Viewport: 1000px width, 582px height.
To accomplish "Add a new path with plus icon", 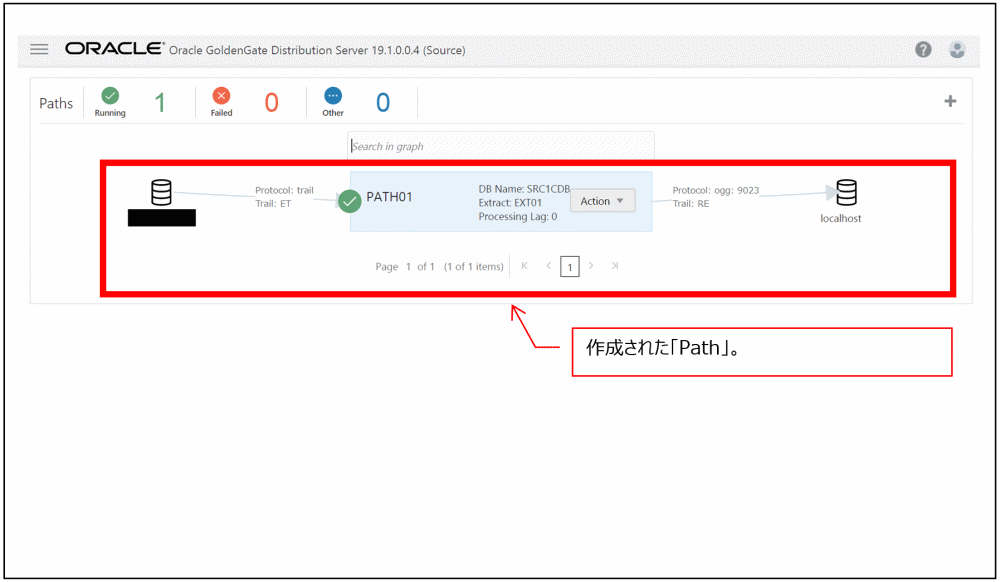I will [x=950, y=101].
